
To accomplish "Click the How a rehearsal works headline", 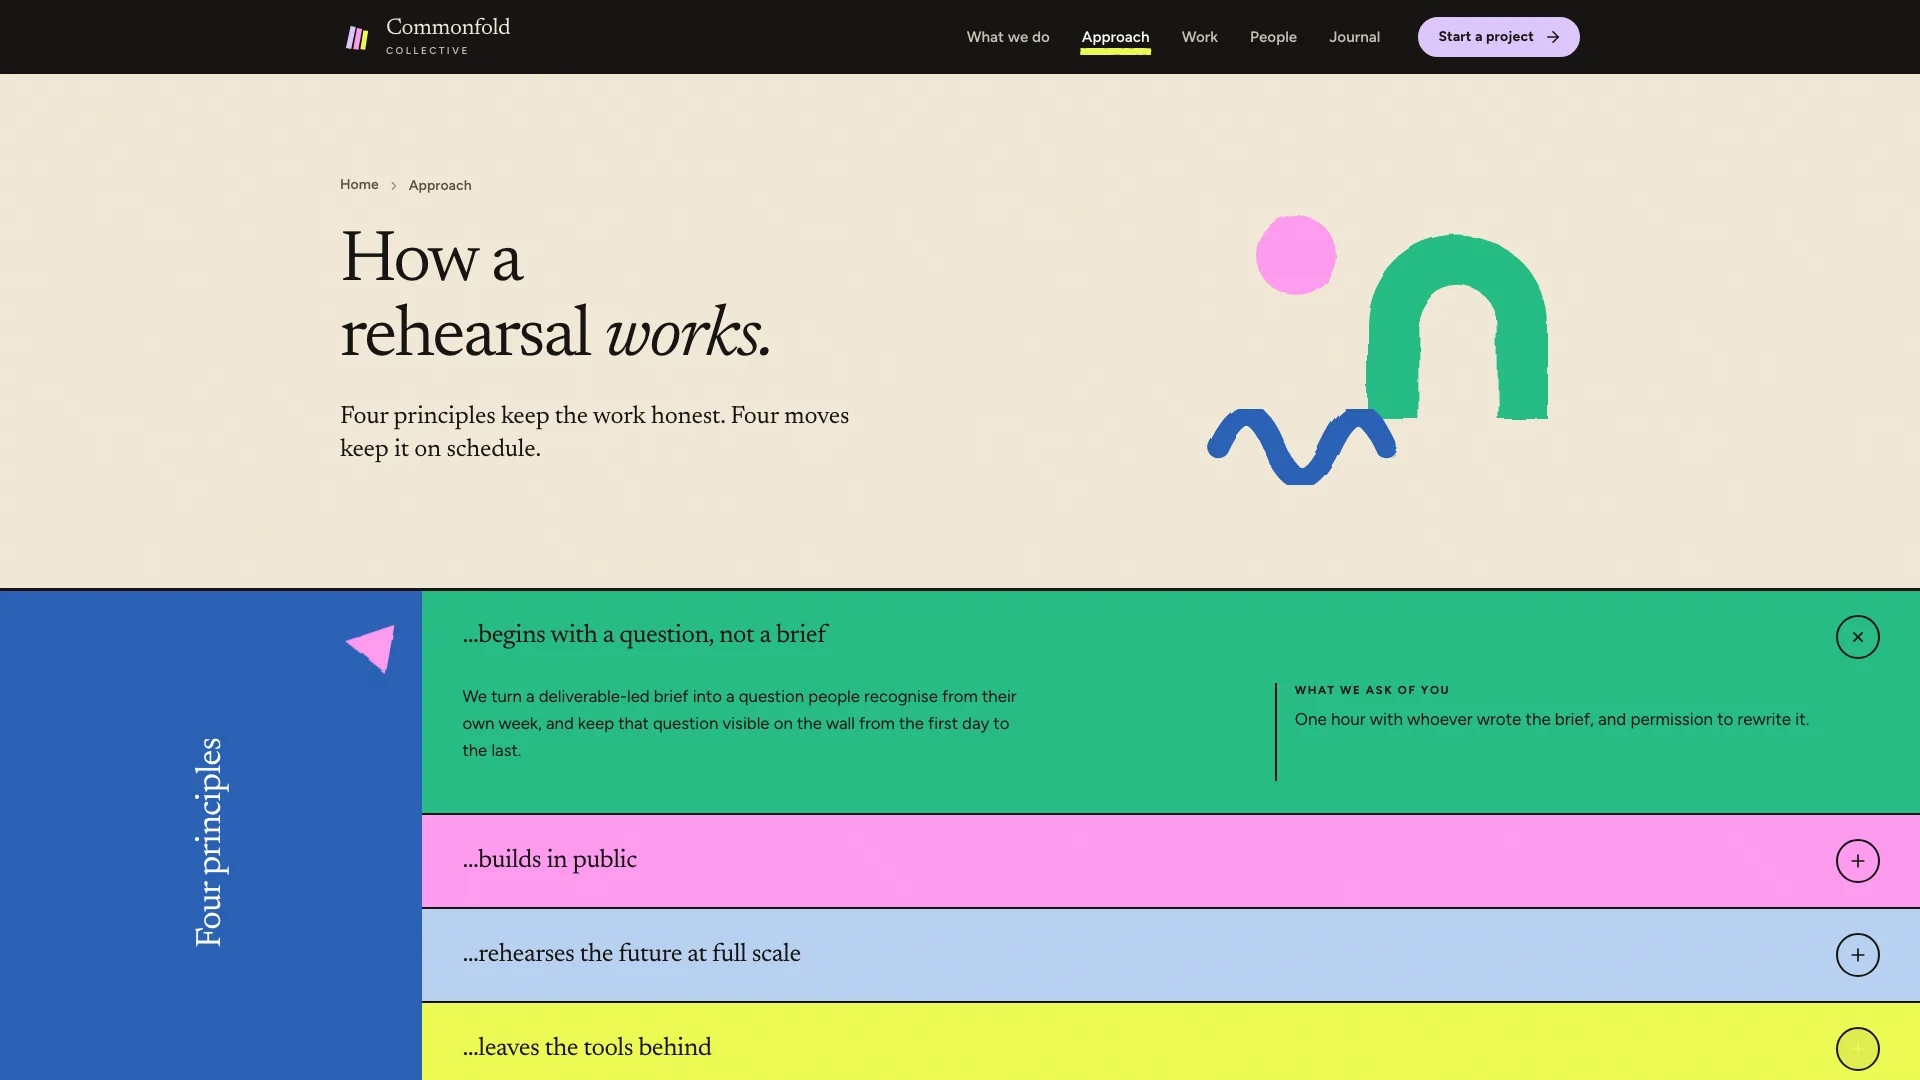I will [x=556, y=294].
